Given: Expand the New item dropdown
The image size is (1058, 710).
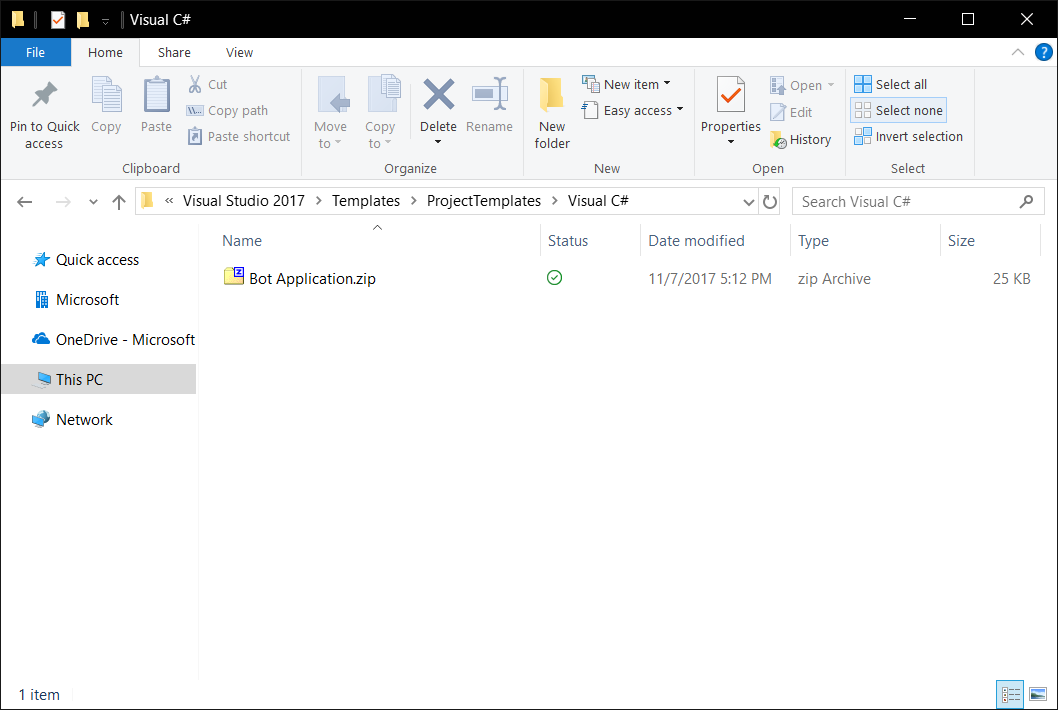Looking at the screenshot, I should pyautogui.click(x=667, y=84).
